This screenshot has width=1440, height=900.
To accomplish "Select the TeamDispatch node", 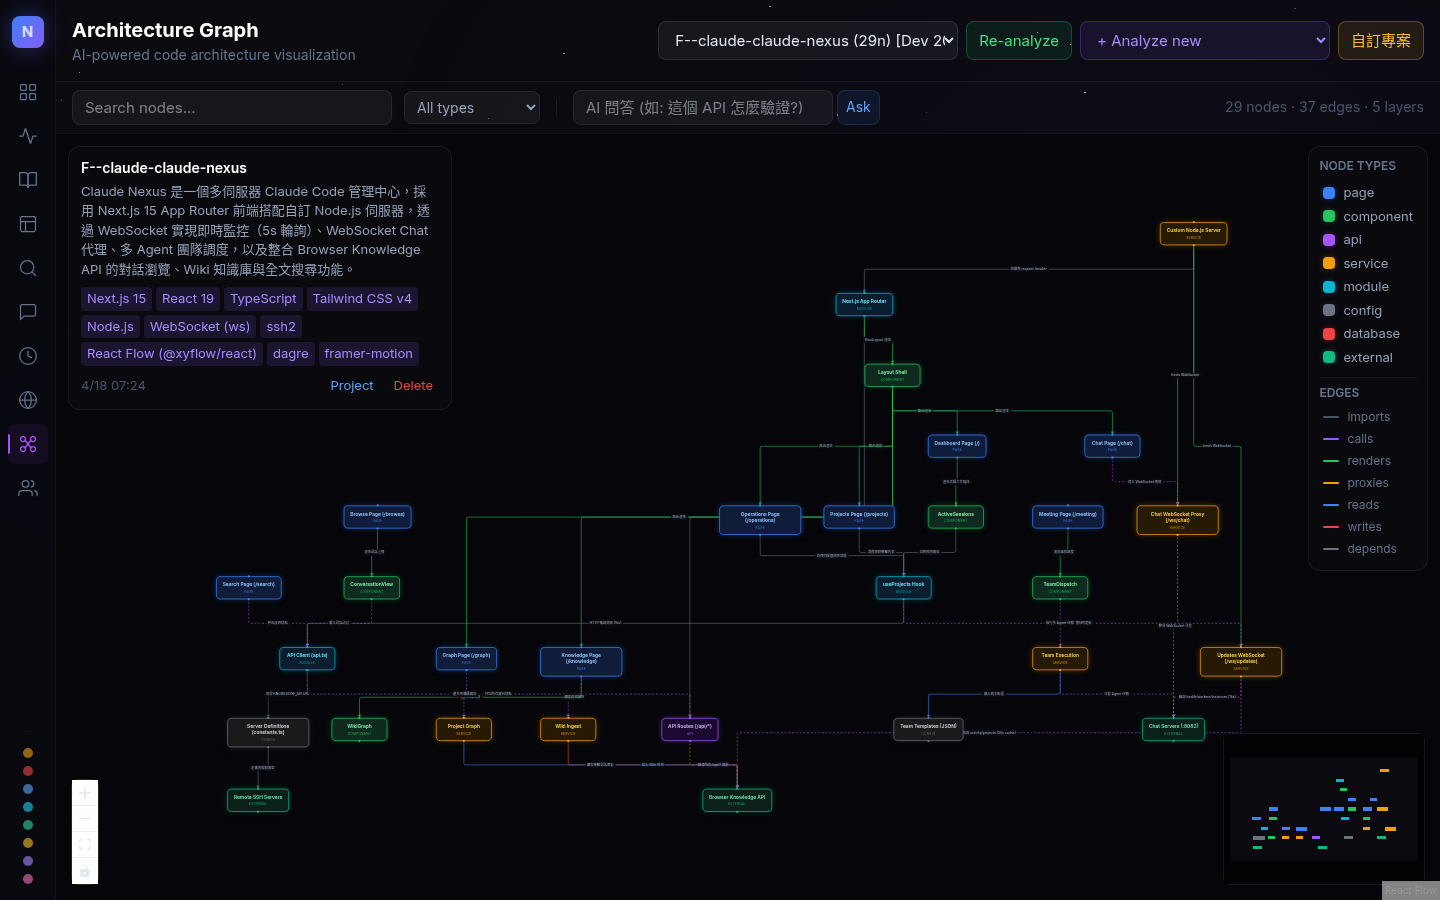I will tap(1060, 587).
